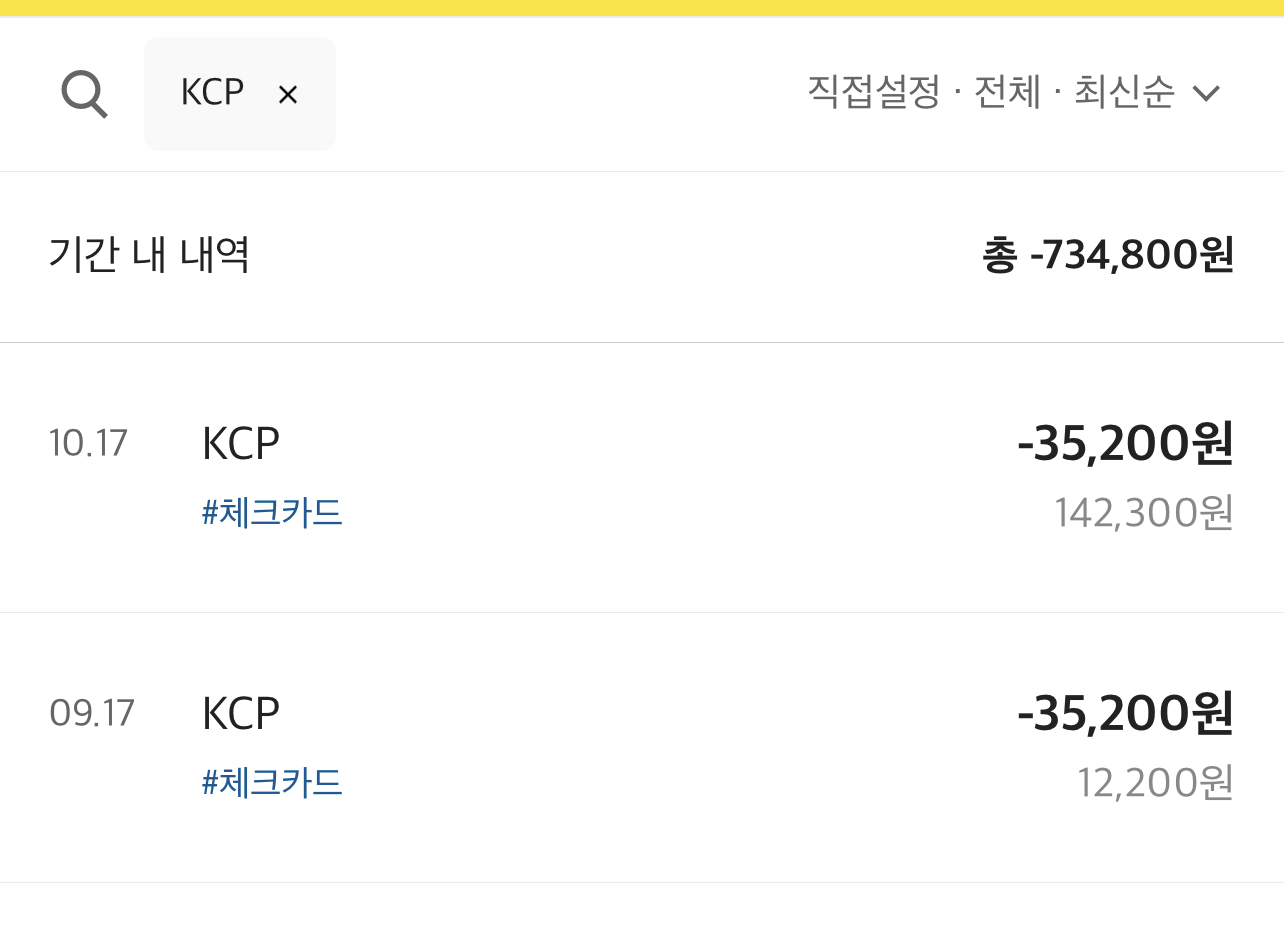The height and width of the screenshot is (935, 1284).
Task: Select the -35,200원 amount for 10.17
Action: pyautogui.click(x=1125, y=445)
